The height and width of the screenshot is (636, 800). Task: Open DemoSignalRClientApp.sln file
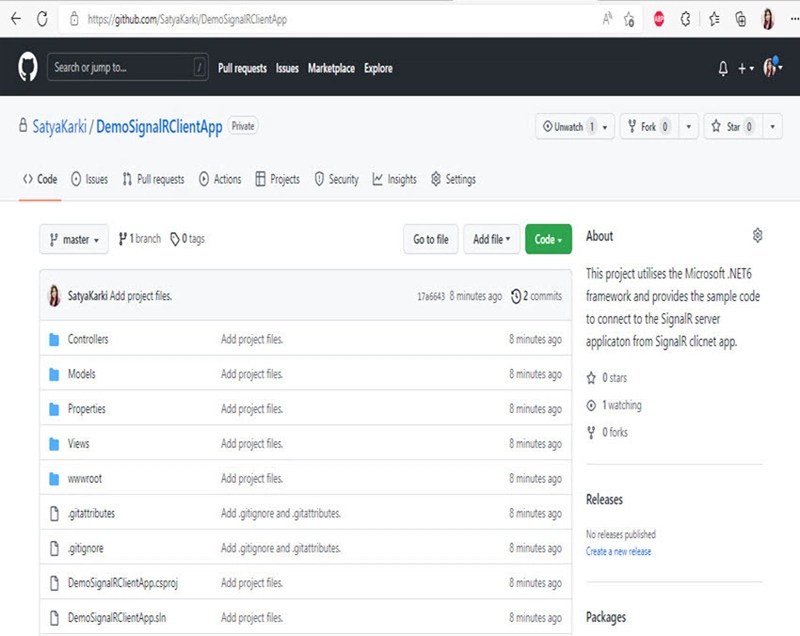click(117, 618)
